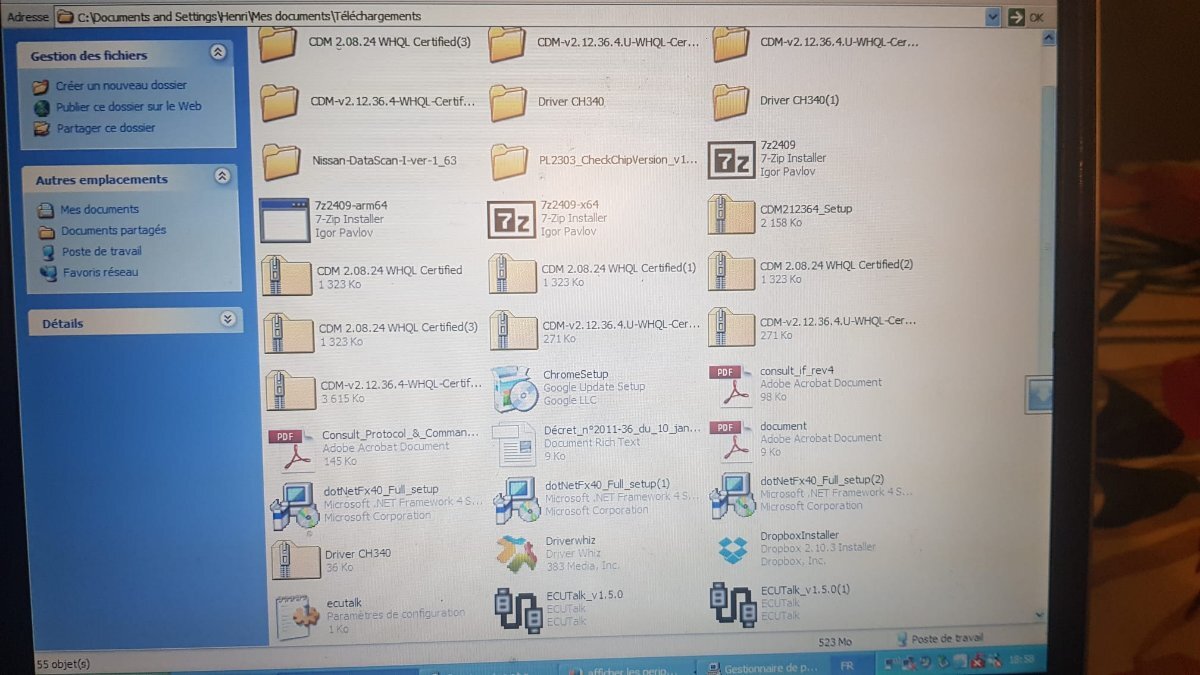Click Créer un nouveau dossier
This screenshot has width=1200, height=675.
[121, 86]
